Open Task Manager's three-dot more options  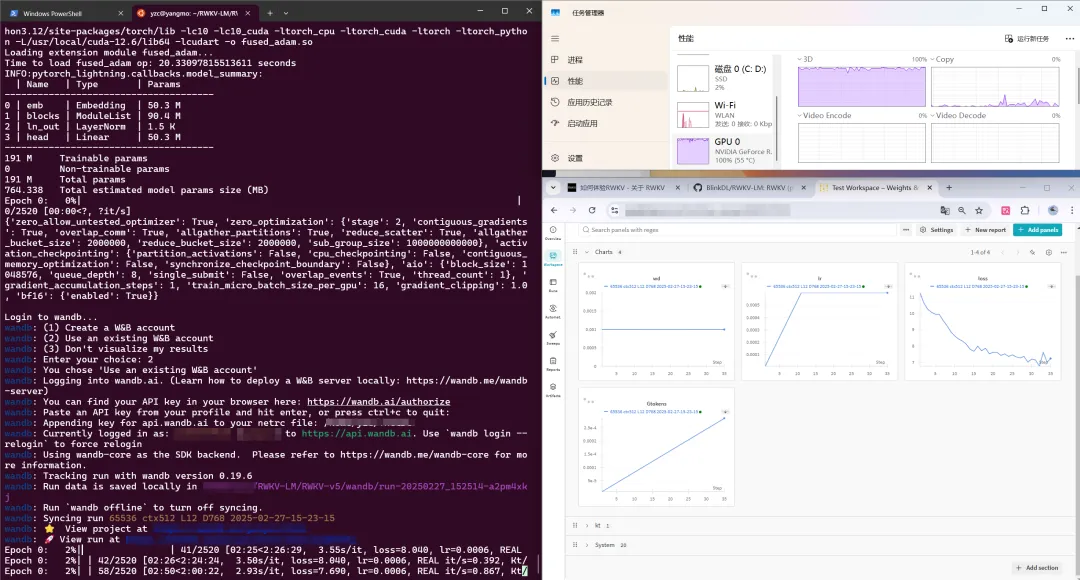pyautogui.click(x=1070, y=39)
